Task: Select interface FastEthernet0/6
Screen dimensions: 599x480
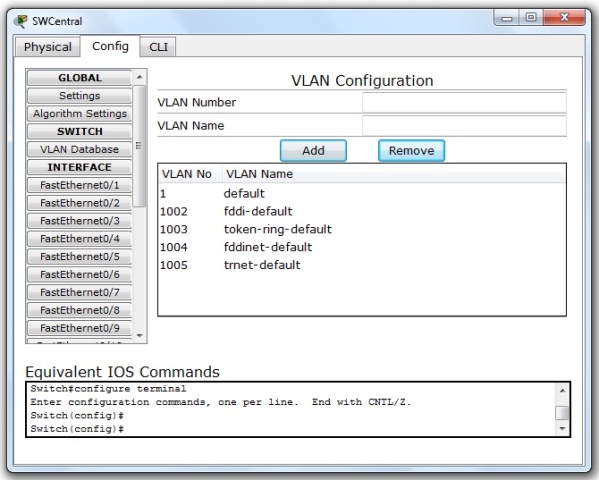Action: point(79,274)
